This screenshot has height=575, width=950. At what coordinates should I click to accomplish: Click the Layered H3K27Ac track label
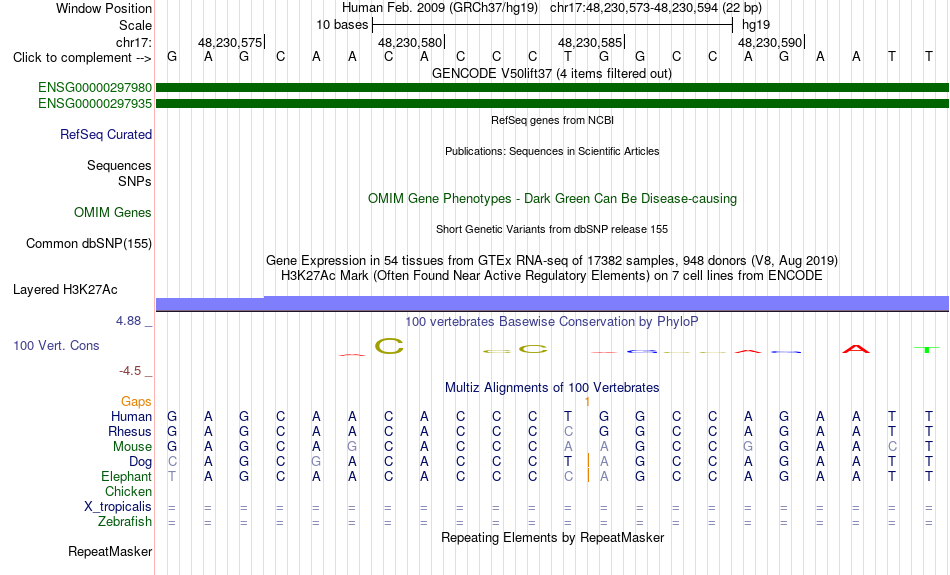tap(65, 290)
